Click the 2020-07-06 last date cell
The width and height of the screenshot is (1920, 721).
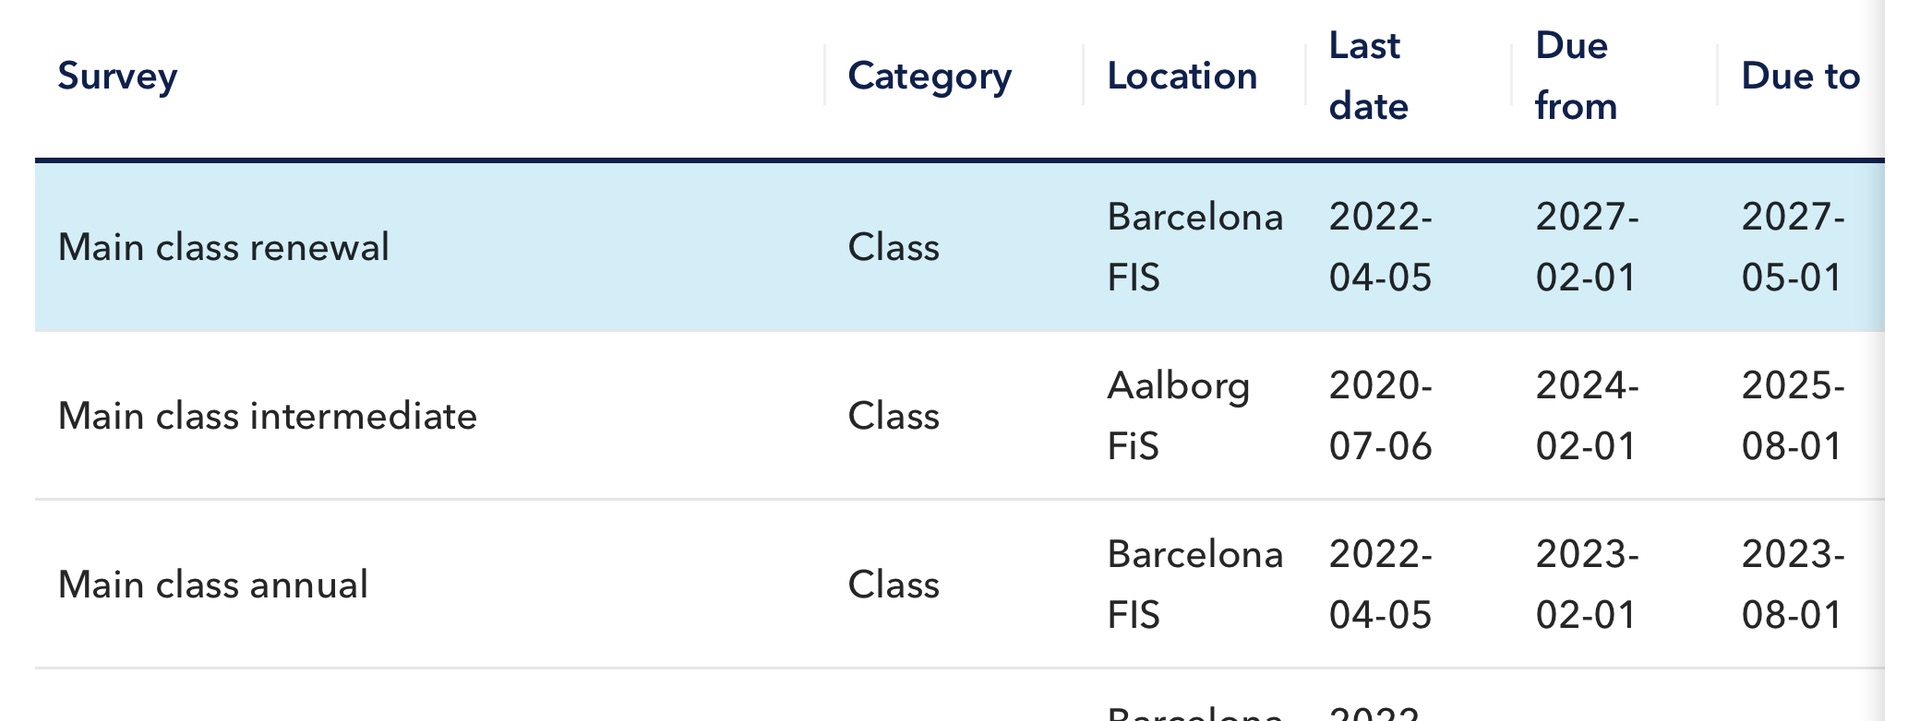click(x=1380, y=416)
